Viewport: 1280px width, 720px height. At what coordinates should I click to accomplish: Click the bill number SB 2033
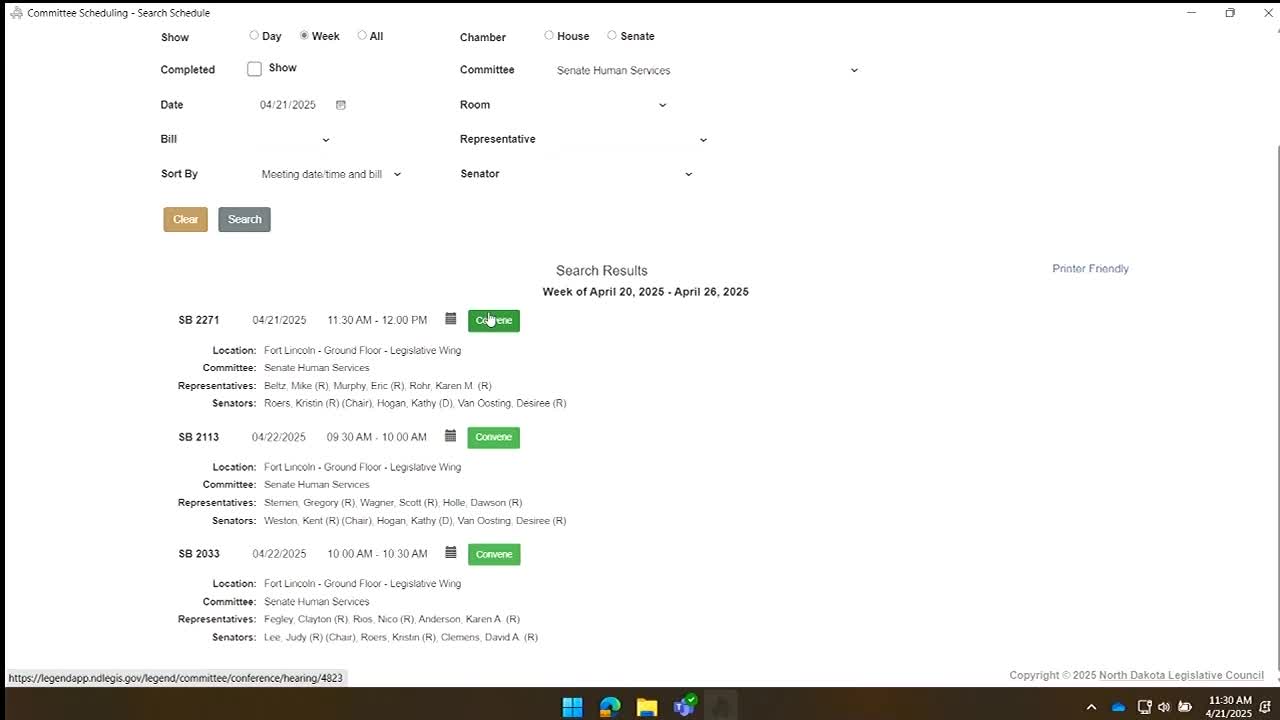click(199, 554)
